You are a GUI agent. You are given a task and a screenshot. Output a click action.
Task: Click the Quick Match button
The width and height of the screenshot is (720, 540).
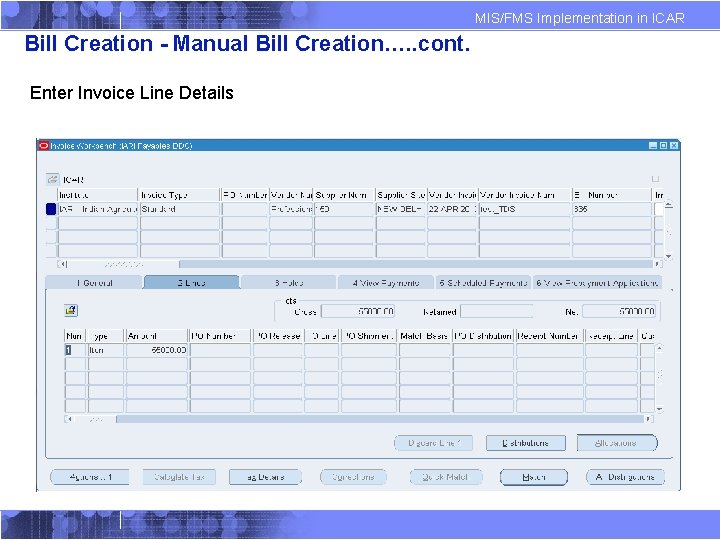point(445,477)
